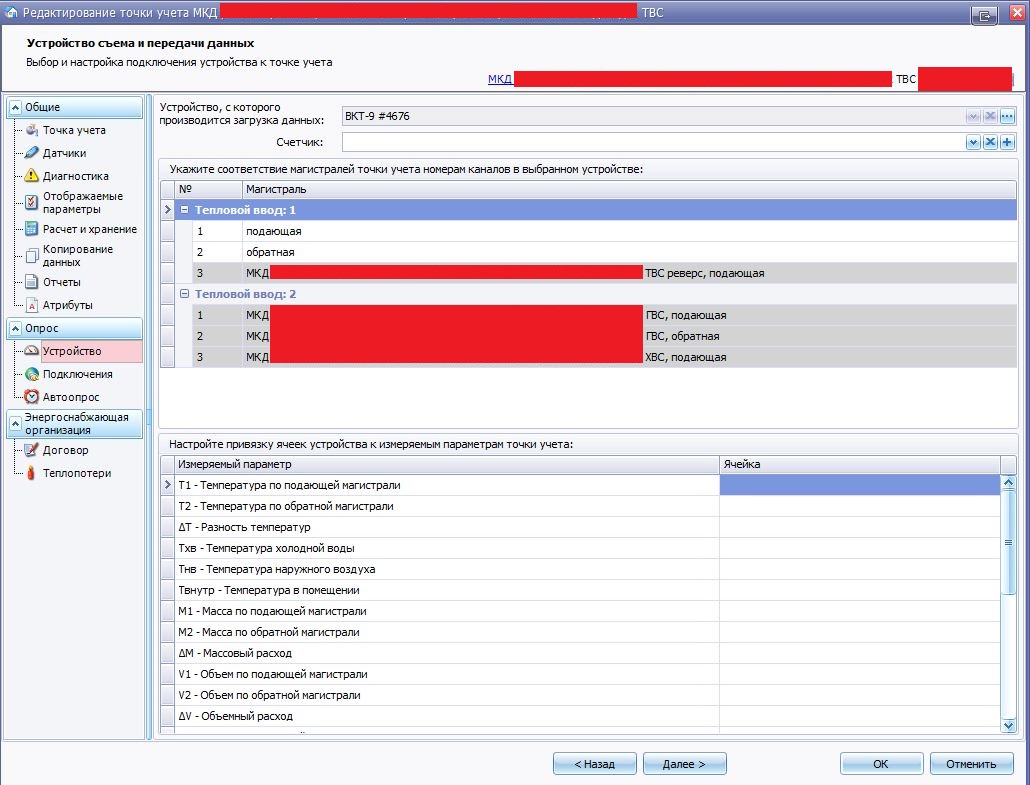Click the Расчет и хранение calculator icon
Image resolution: width=1030 pixels, height=785 pixels.
tap(32, 229)
